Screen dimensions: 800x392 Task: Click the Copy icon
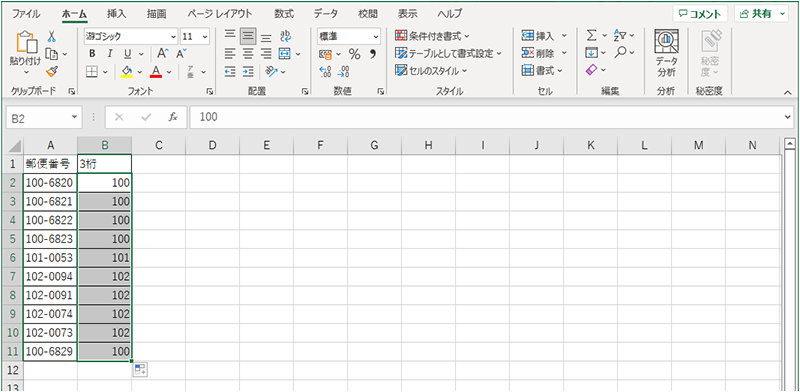click(51, 54)
